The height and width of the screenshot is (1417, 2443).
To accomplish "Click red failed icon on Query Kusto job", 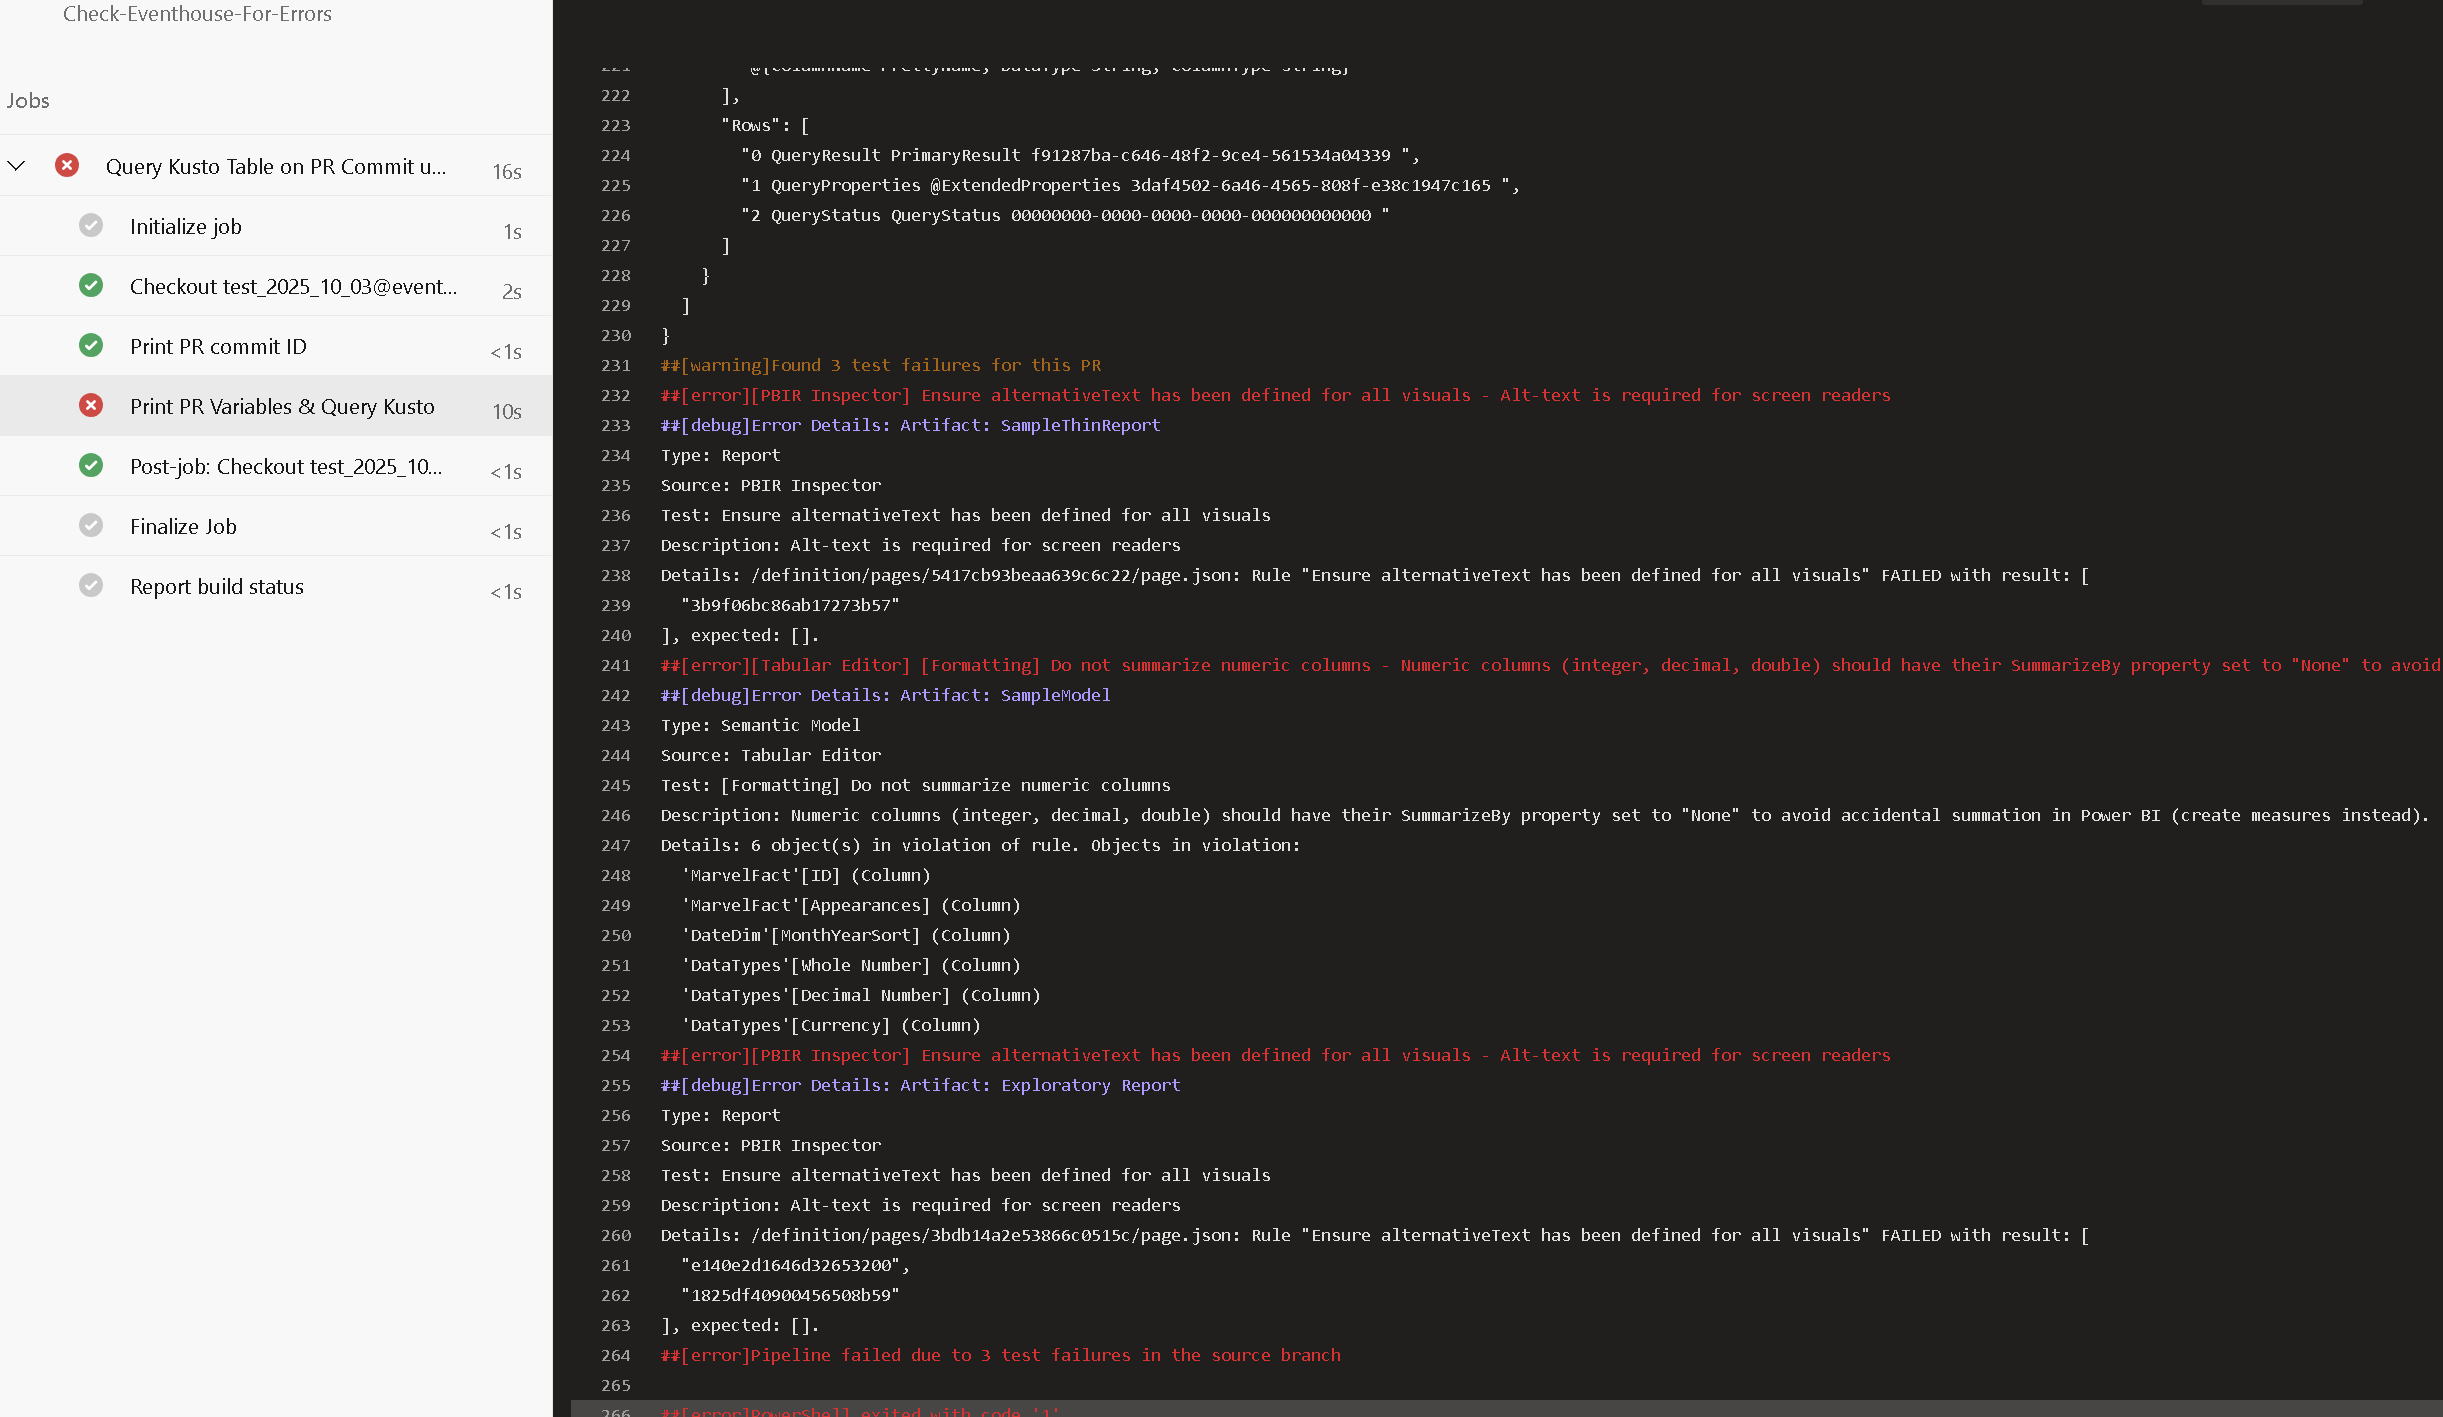I will [x=67, y=166].
